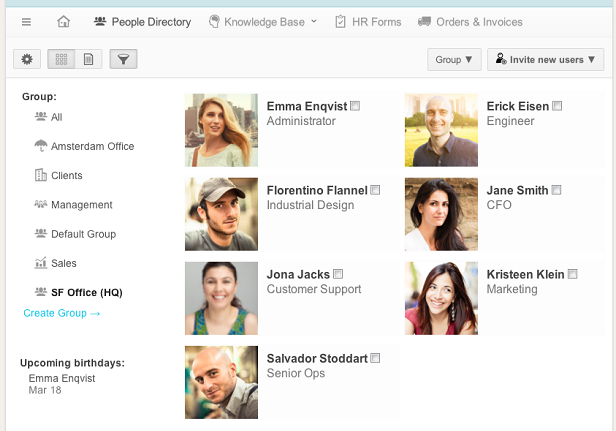This screenshot has height=431, width=616.
Task: Click Emma Enqvist under Upcoming birthdays
Action: tap(62, 378)
